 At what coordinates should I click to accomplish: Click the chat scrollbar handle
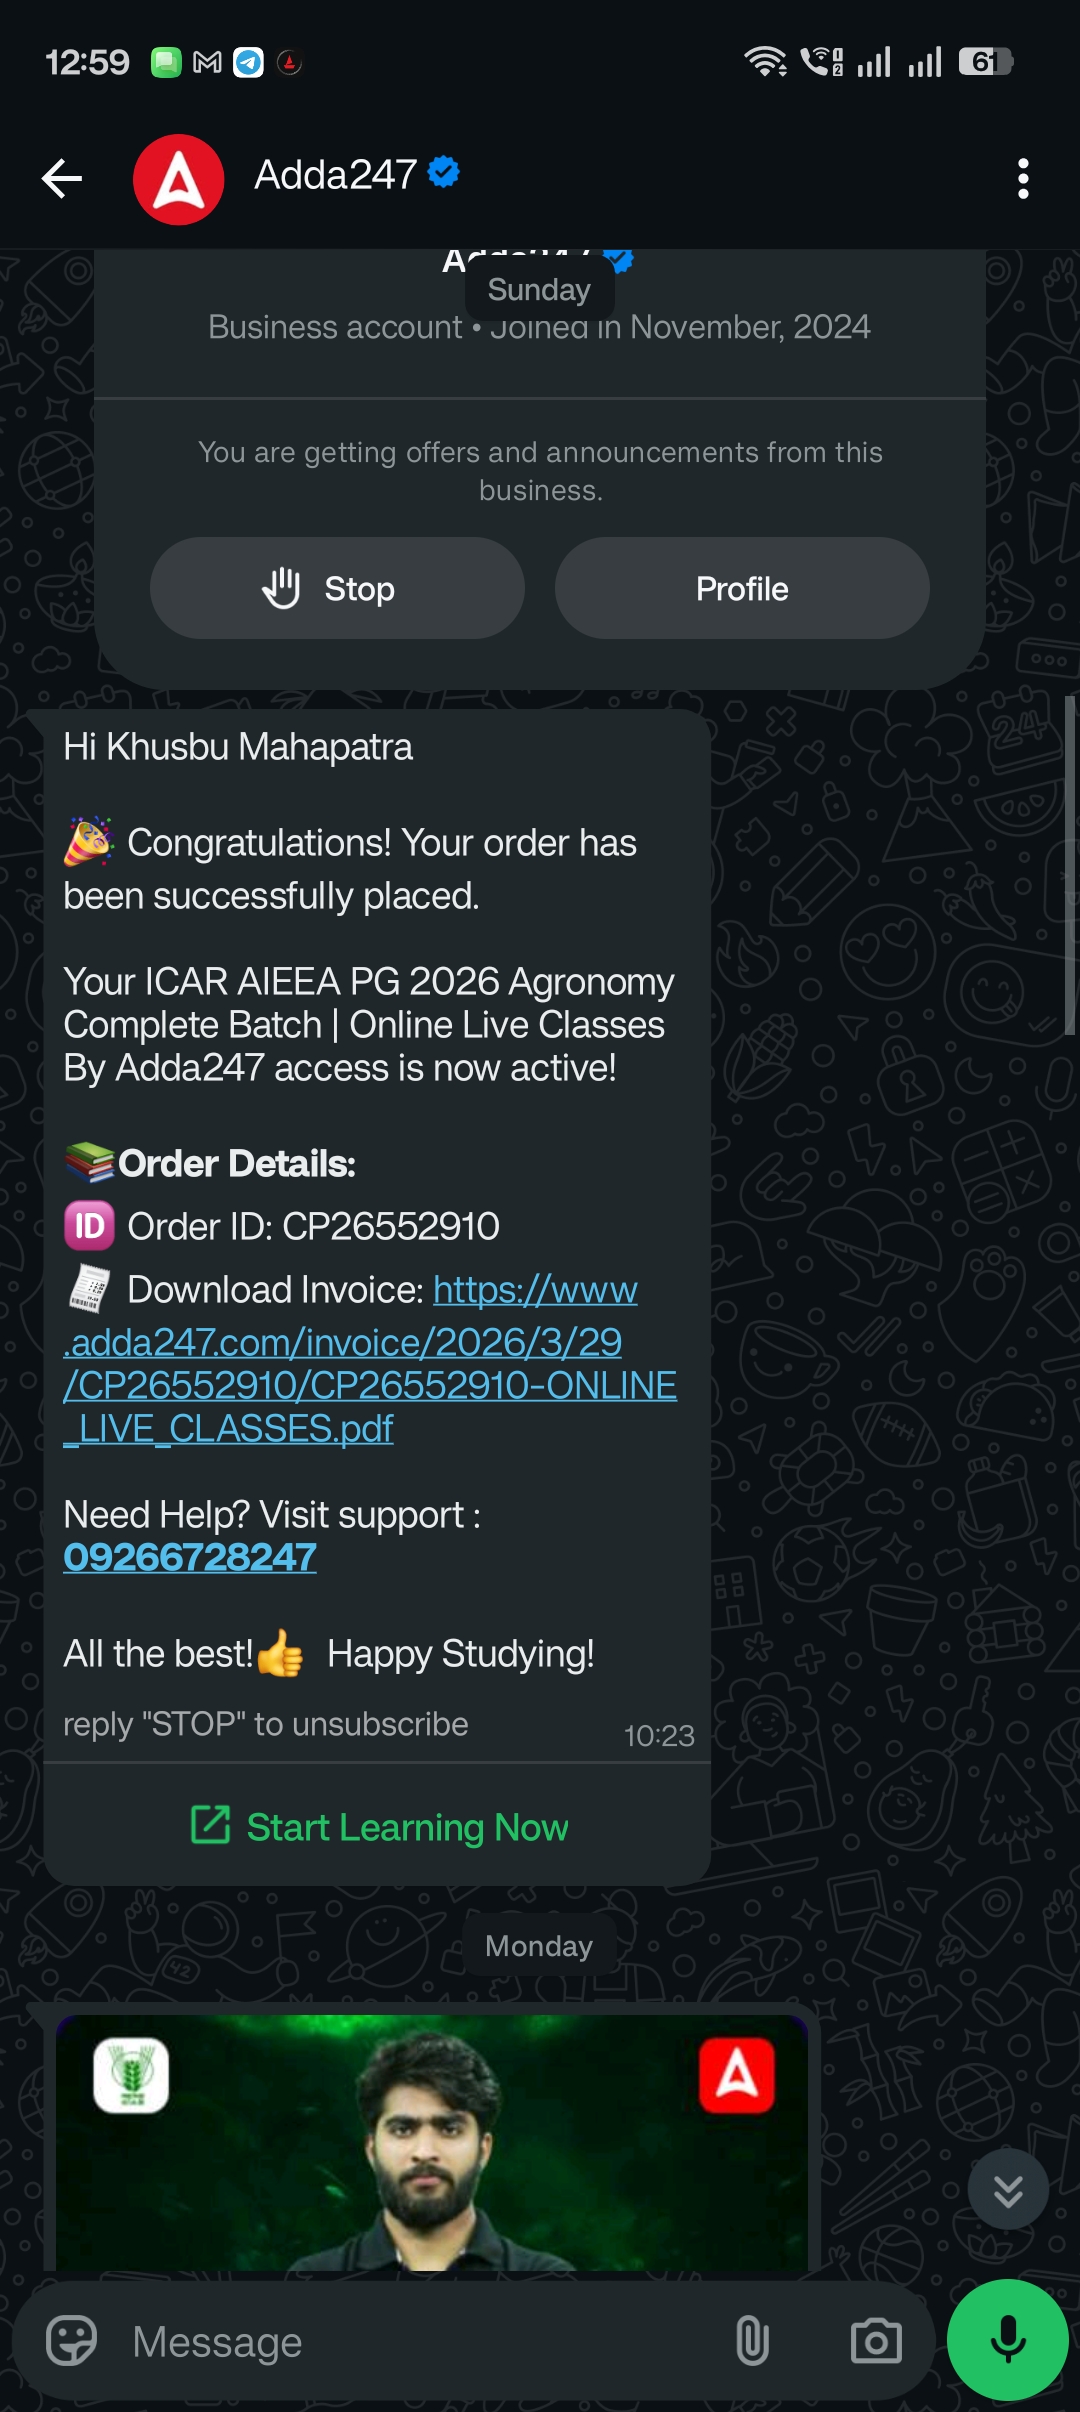pyautogui.click(x=1069, y=865)
